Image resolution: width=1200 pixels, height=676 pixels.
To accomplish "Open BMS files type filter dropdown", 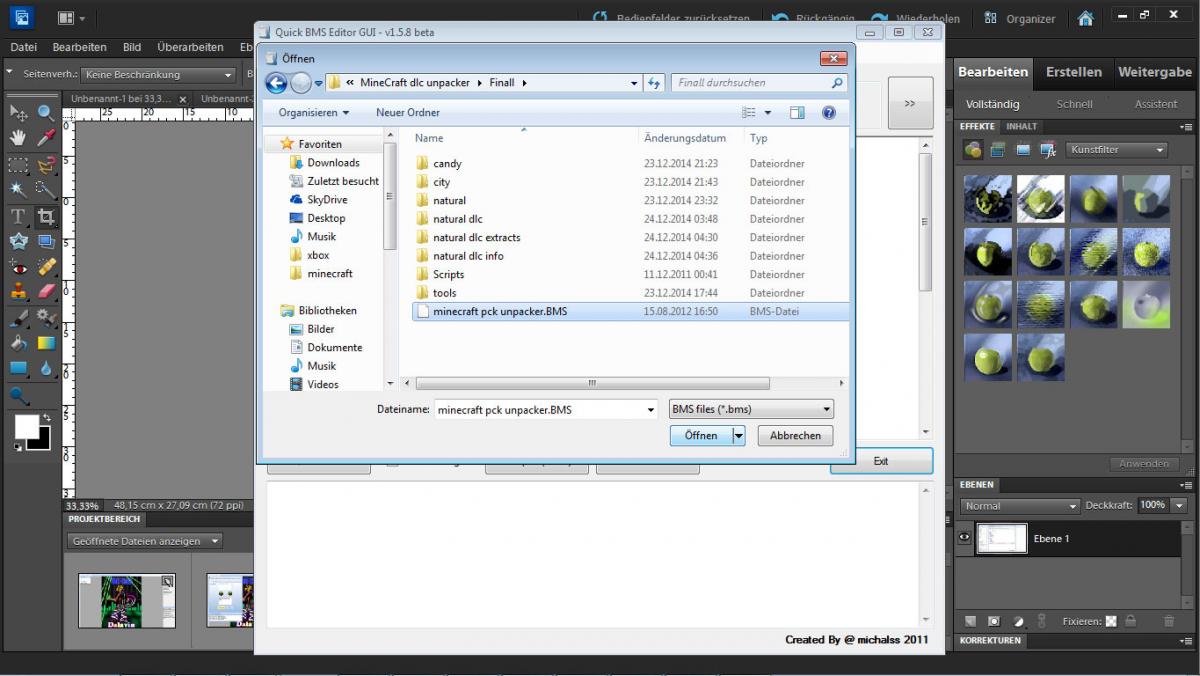I will (x=751, y=409).
